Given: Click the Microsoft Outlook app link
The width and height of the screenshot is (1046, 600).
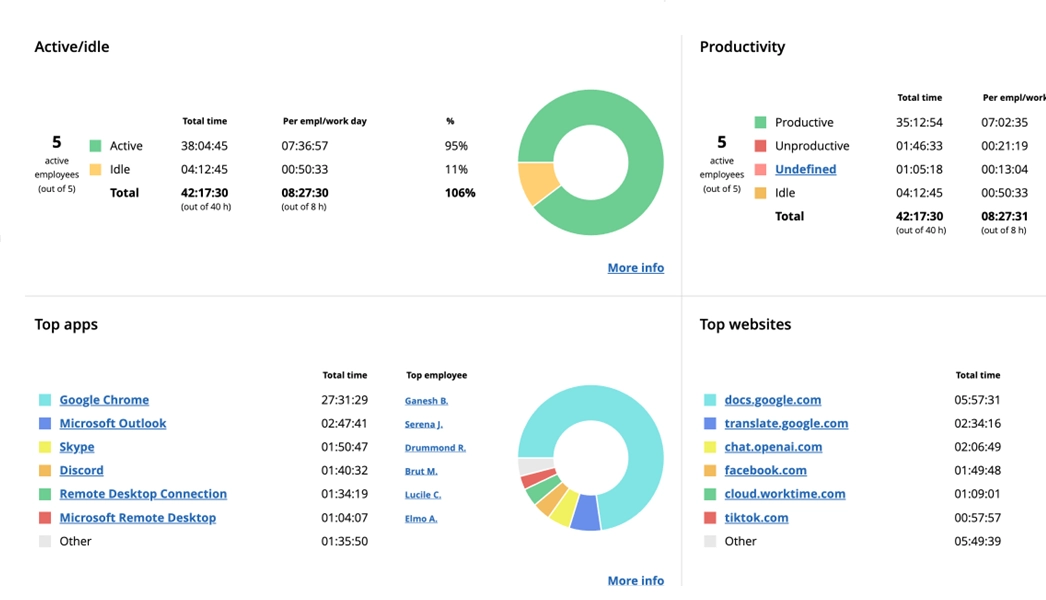Looking at the screenshot, I should click(x=113, y=423).
